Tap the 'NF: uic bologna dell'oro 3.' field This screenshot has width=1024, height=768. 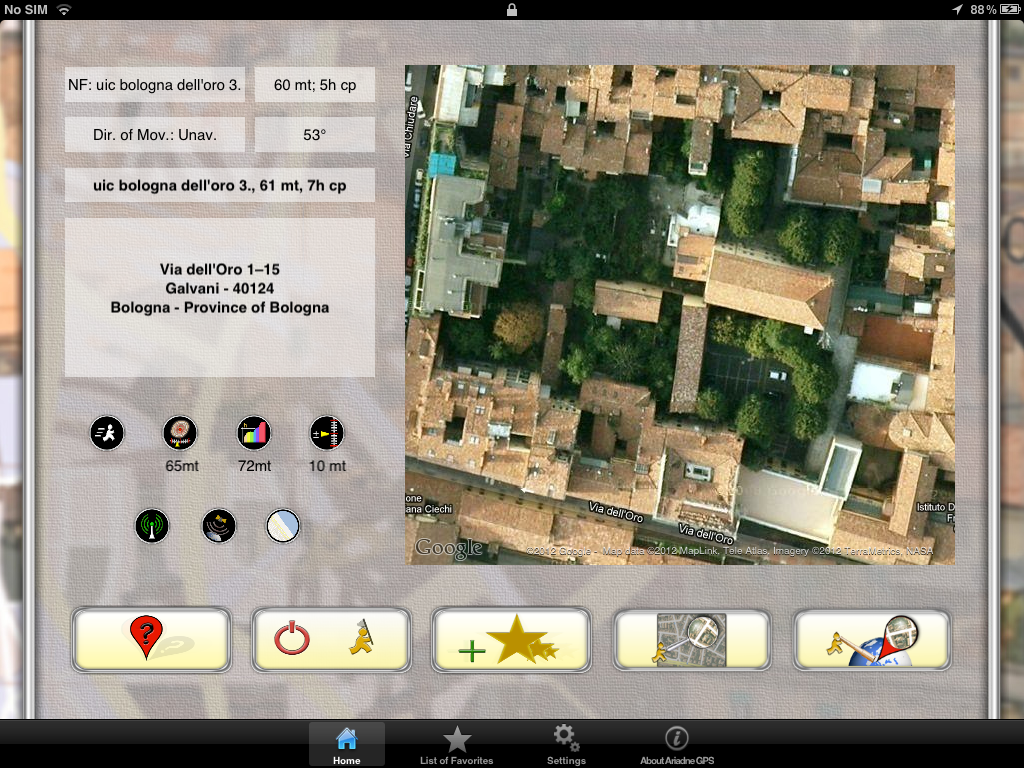click(x=155, y=85)
